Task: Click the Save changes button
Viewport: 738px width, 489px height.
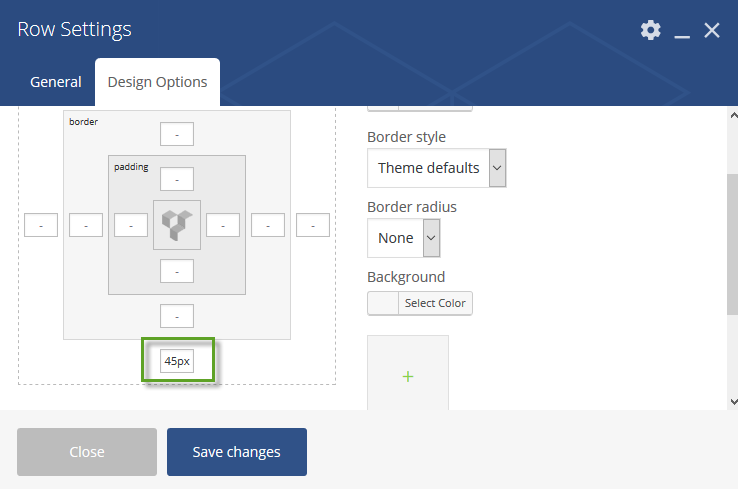Action: coord(237,452)
